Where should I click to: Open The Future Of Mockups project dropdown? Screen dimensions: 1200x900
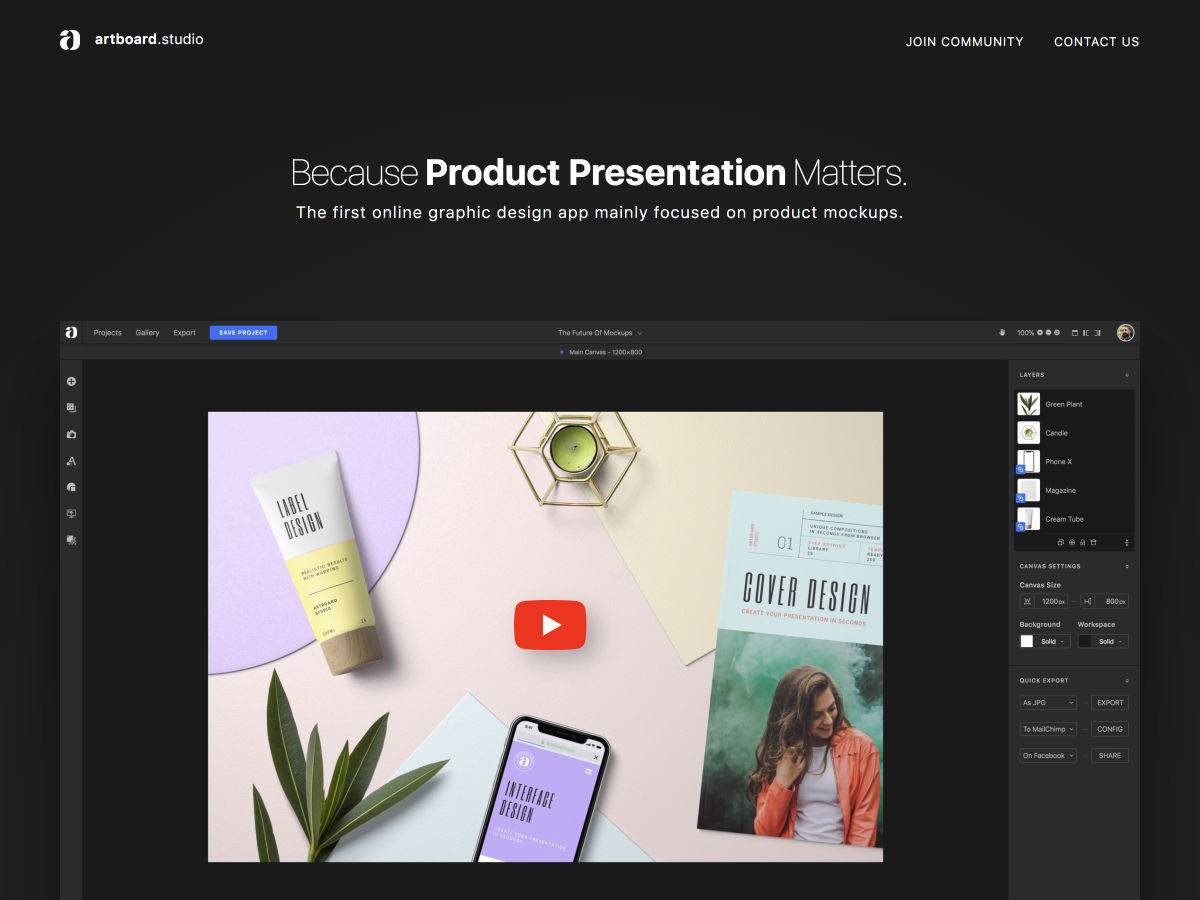click(600, 333)
